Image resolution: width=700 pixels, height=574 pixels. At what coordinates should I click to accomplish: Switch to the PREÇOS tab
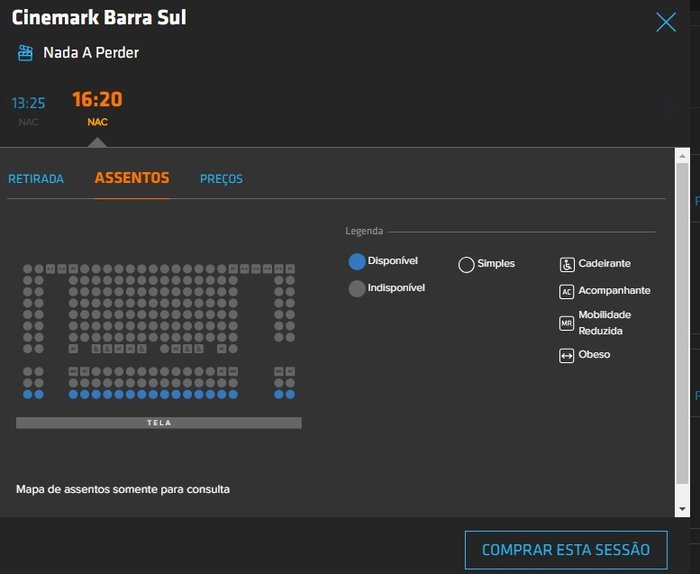tap(221, 179)
